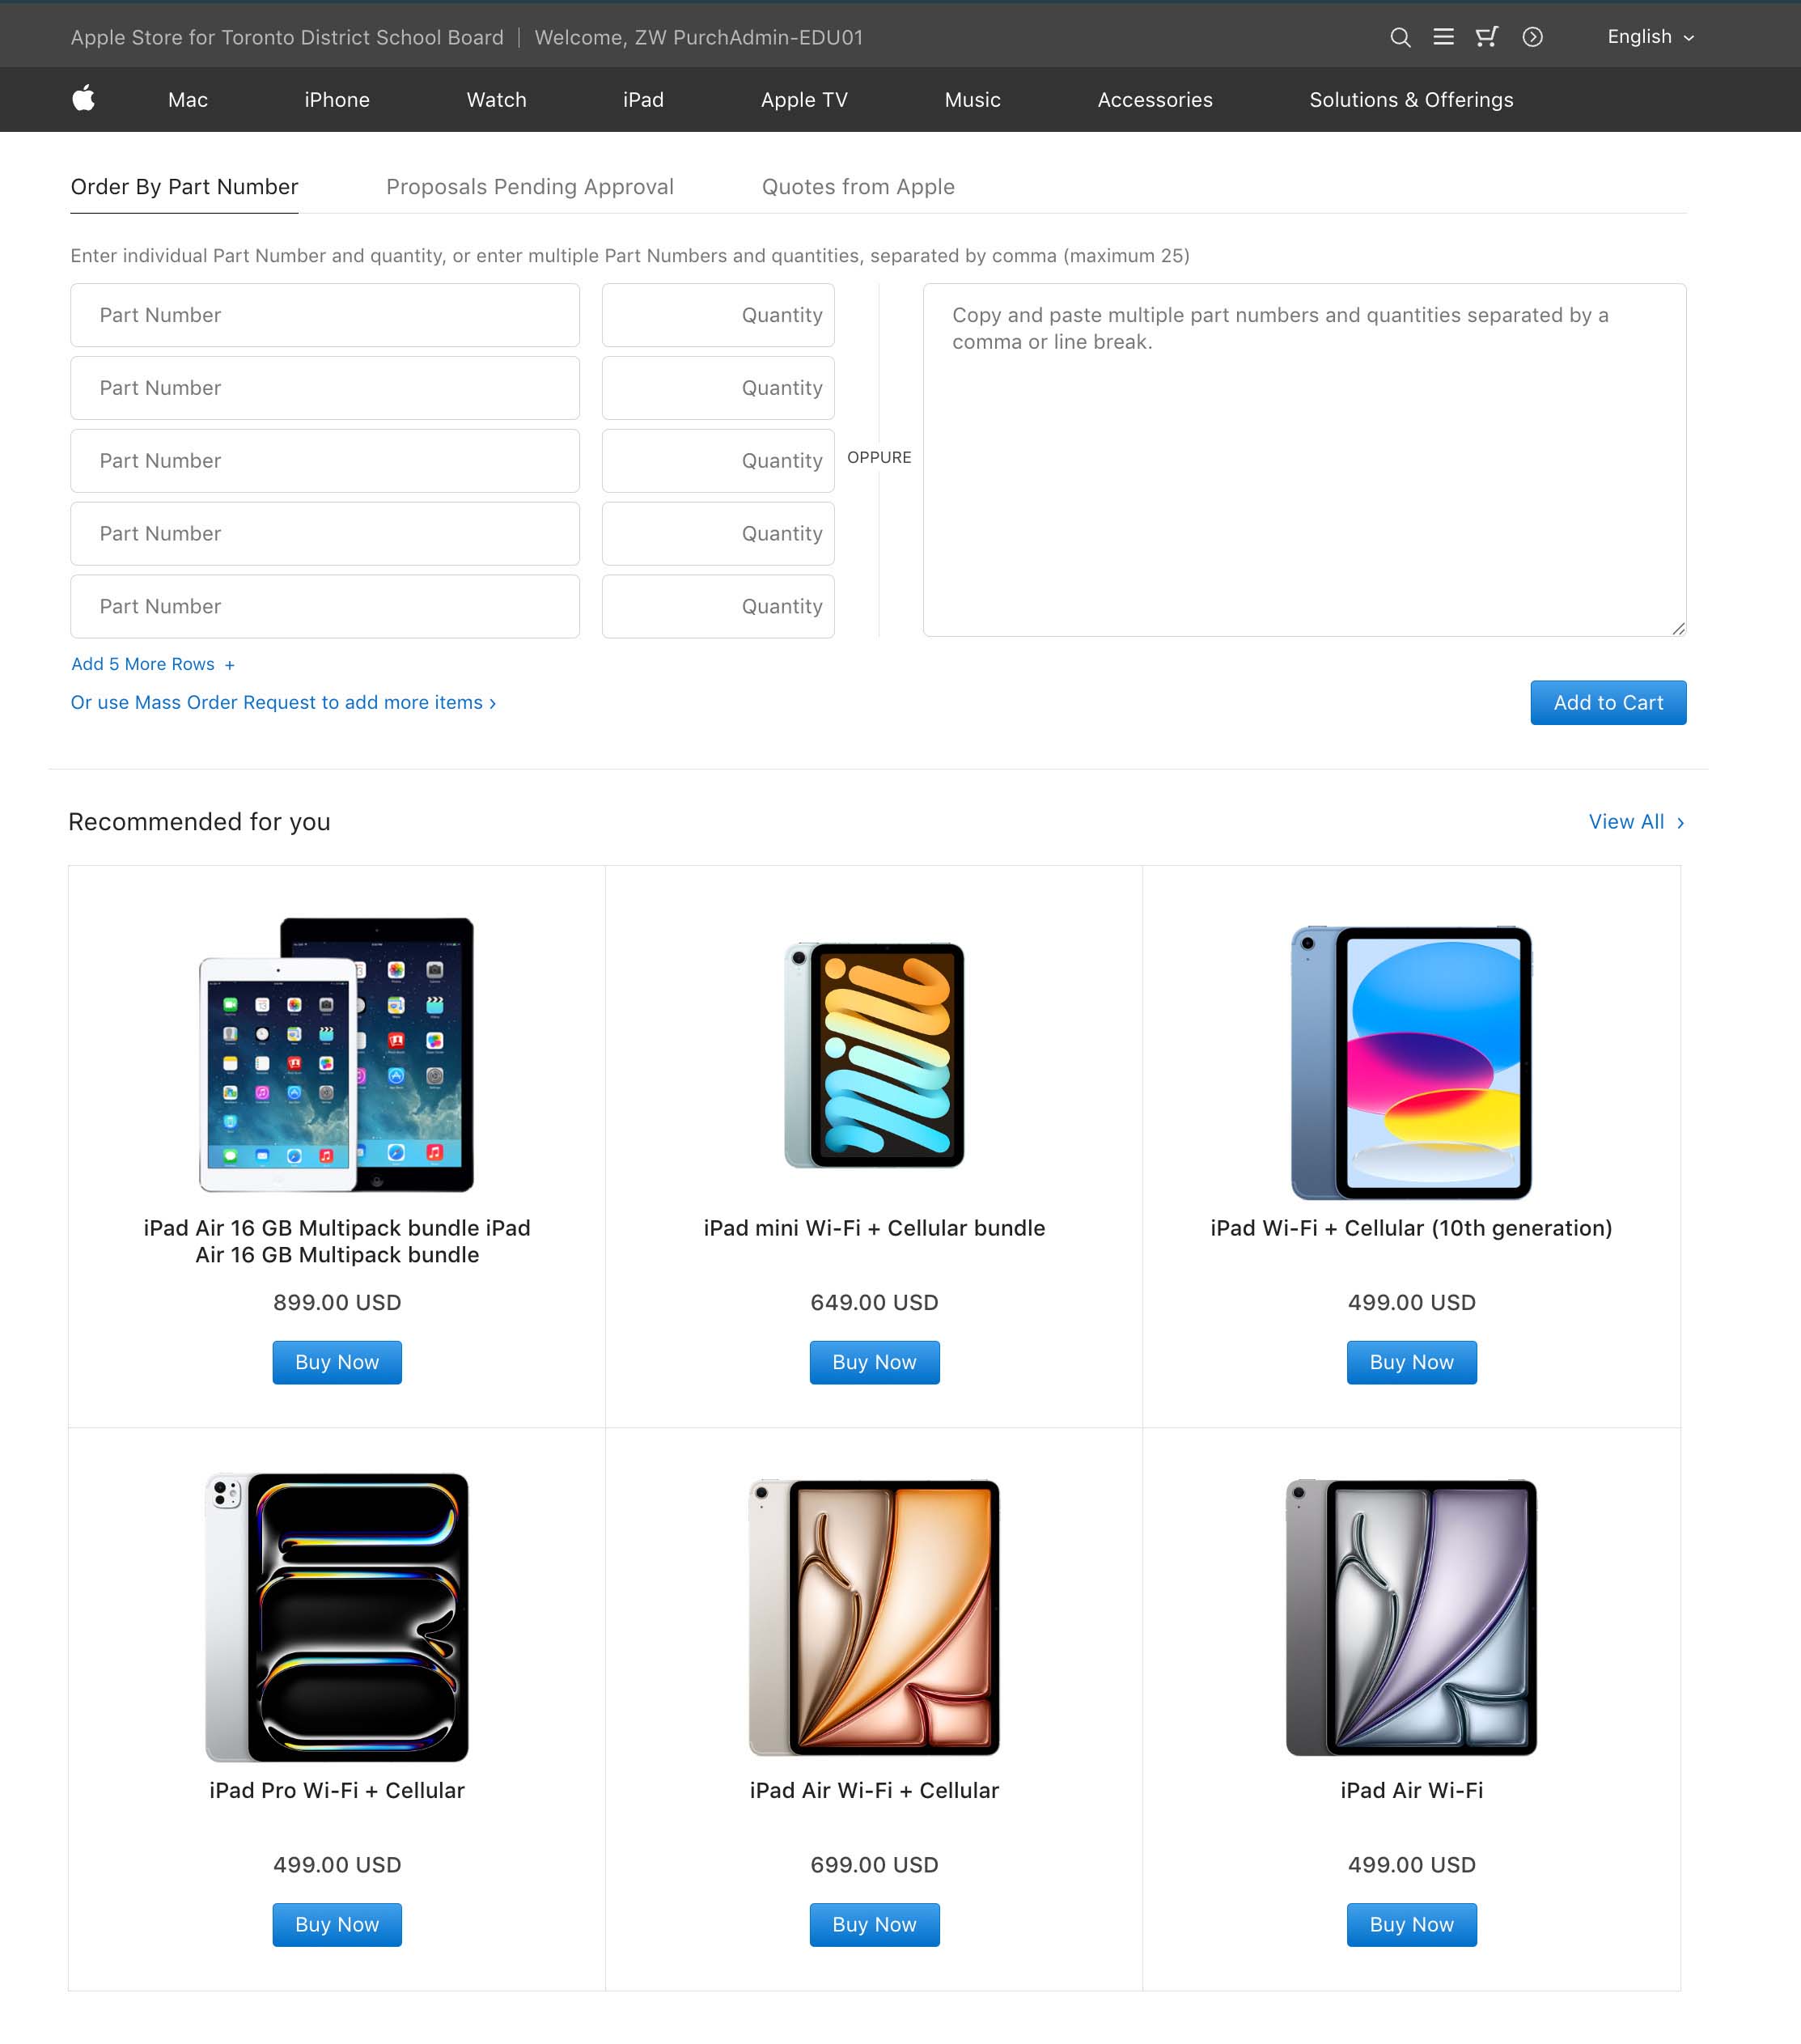Image resolution: width=1801 pixels, height=2044 pixels.
Task: Click the circled arrow icon in header
Action: (x=1532, y=37)
